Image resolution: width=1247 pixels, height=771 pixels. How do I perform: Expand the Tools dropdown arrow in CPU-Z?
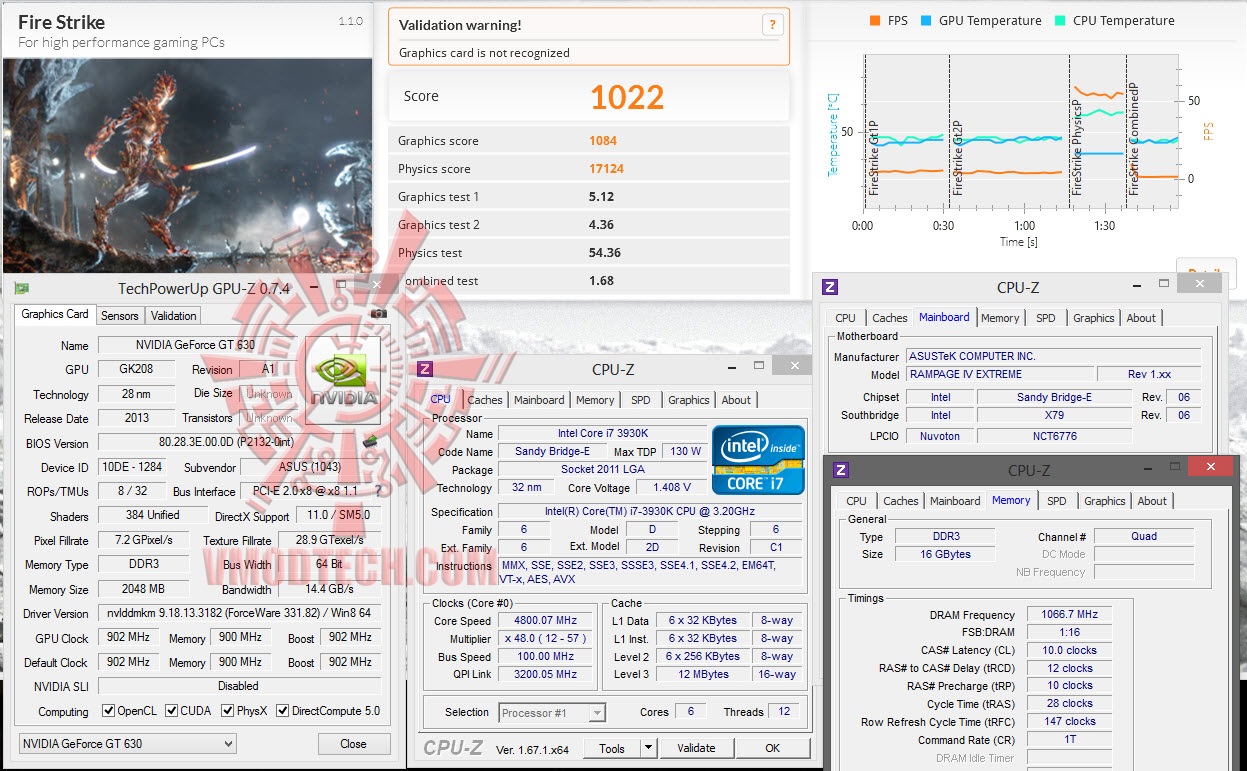(648, 748)
